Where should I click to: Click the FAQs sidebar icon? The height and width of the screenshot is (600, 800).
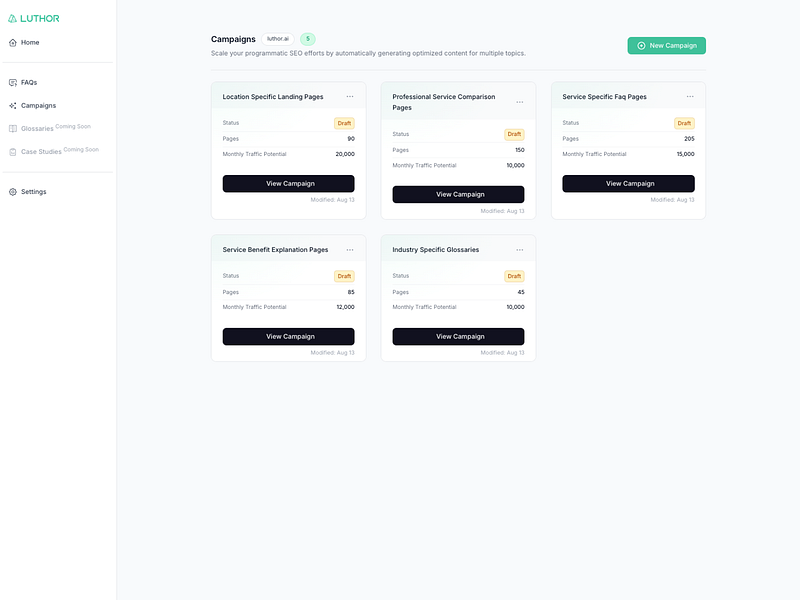(x=13, y=82)
